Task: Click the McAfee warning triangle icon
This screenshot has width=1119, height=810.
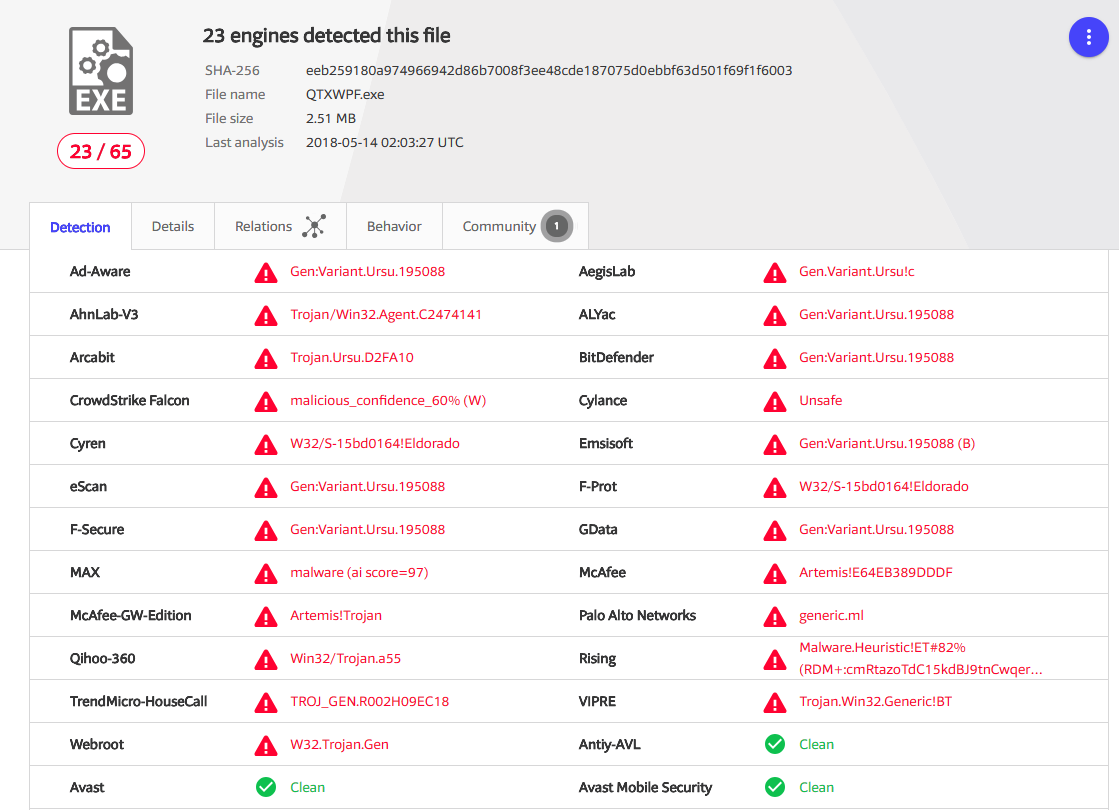Action: pos(775,573)
